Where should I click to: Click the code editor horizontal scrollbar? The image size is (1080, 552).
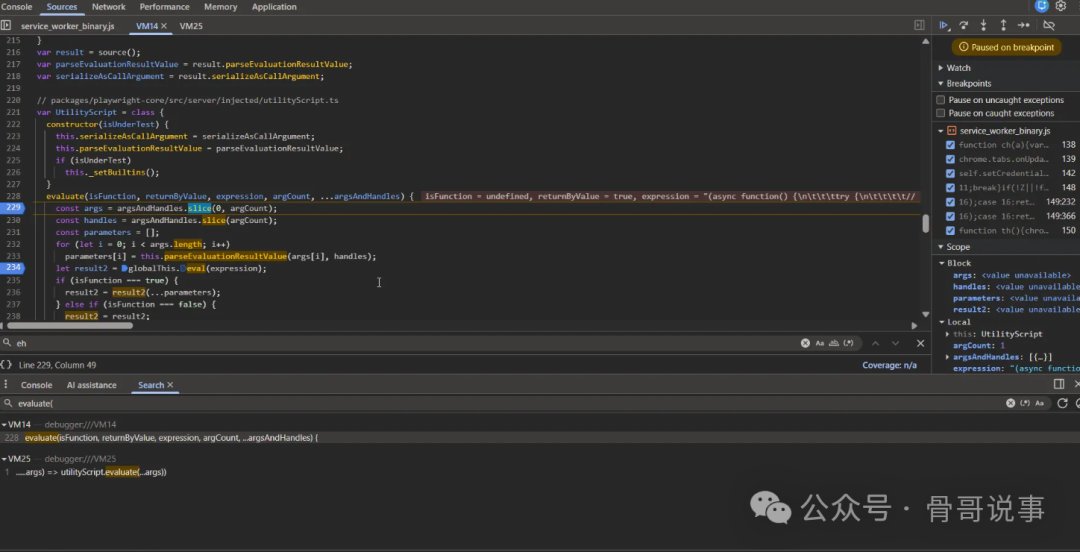pyautogui.click(x=70, y=325)
